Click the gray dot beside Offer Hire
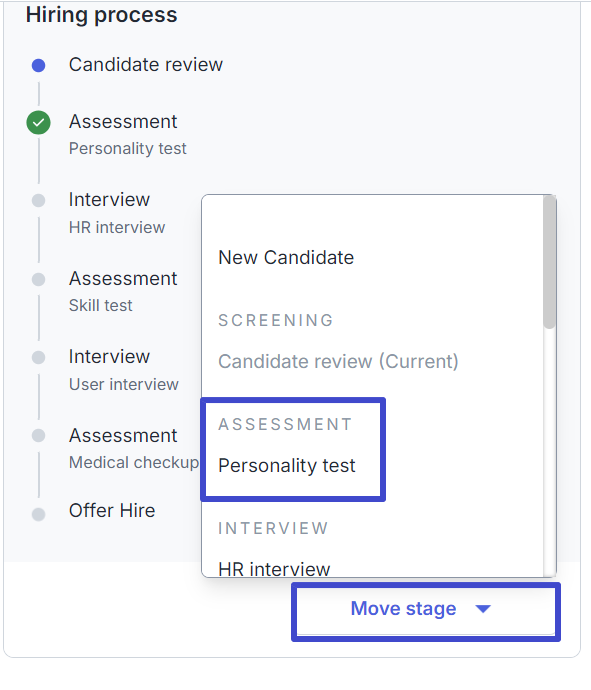 [39, 514]
